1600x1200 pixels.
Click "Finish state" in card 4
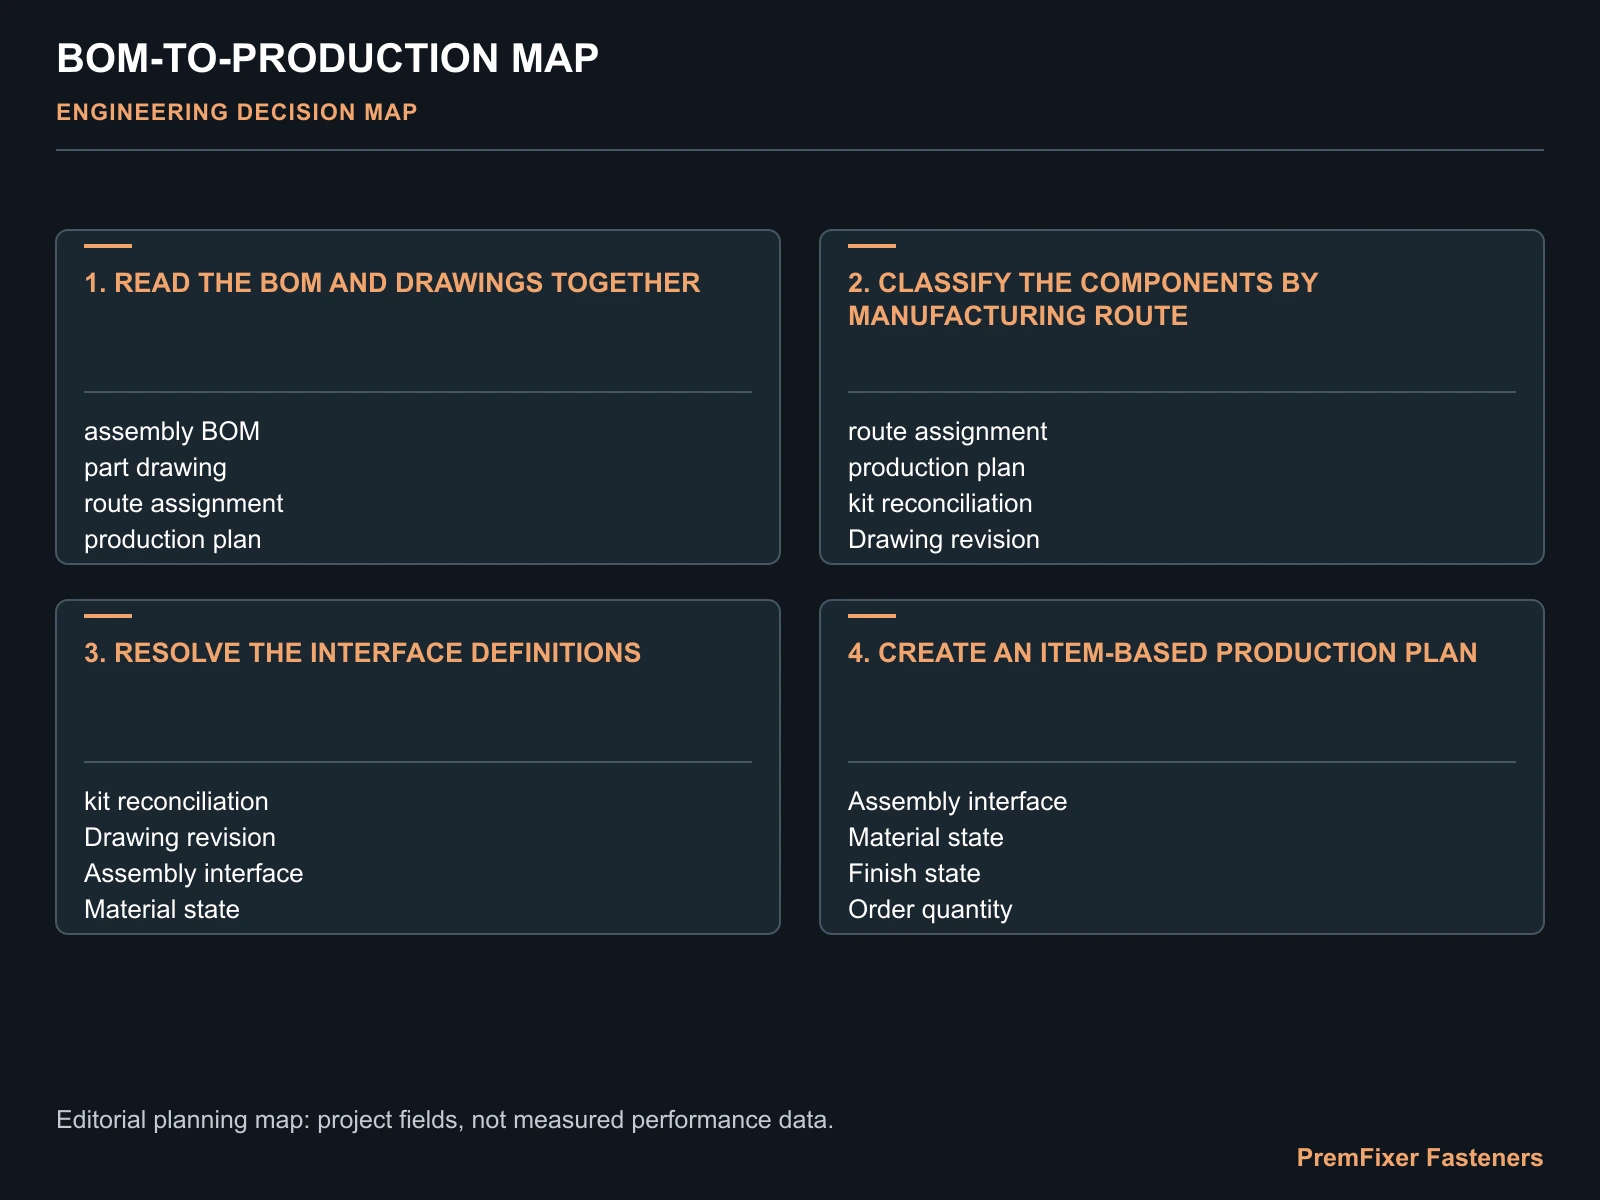click(914, 873)
